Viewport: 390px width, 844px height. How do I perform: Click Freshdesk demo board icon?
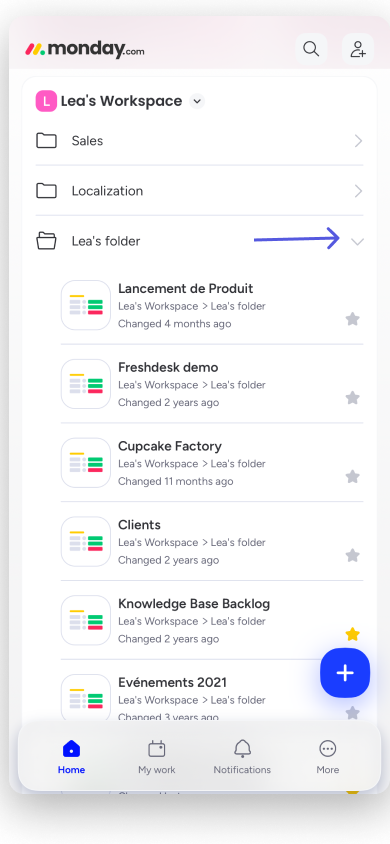click(x=86, y=384)
